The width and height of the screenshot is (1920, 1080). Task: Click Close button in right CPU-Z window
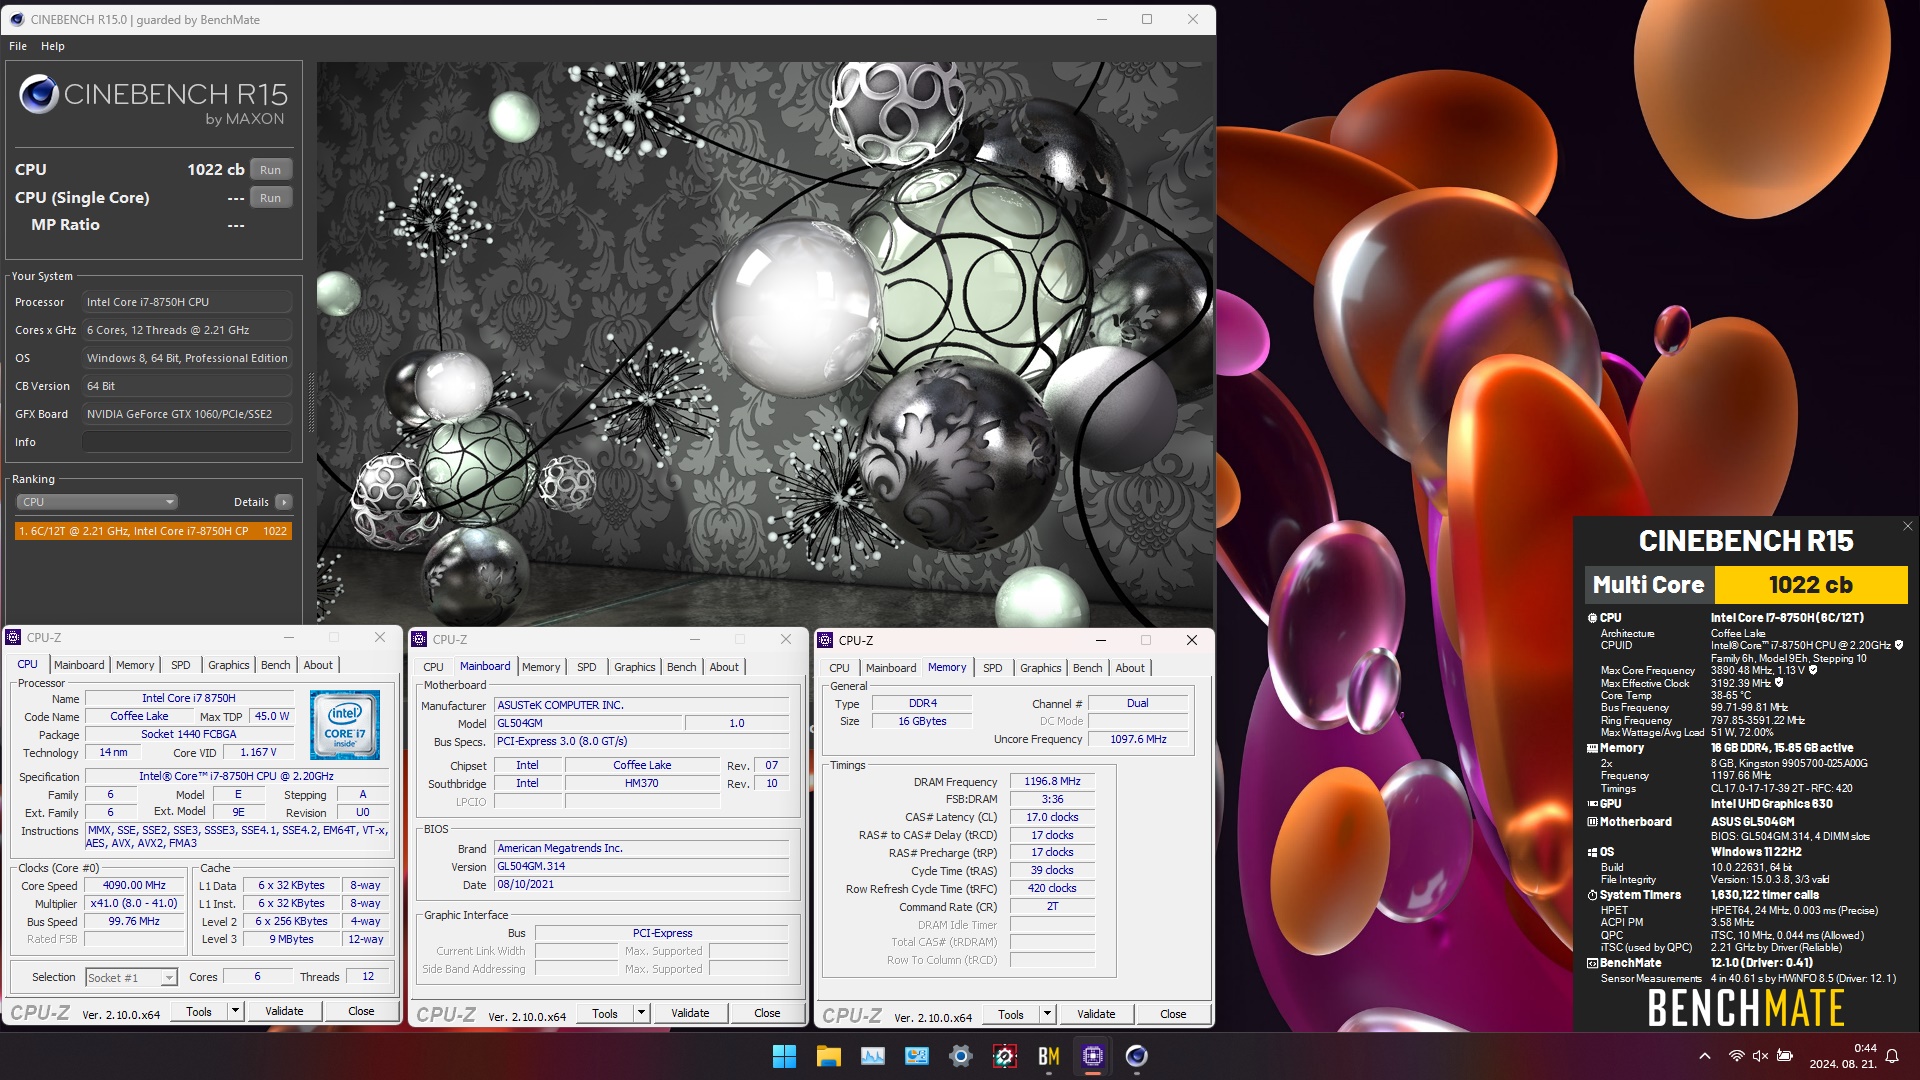pos(1173,1014)
